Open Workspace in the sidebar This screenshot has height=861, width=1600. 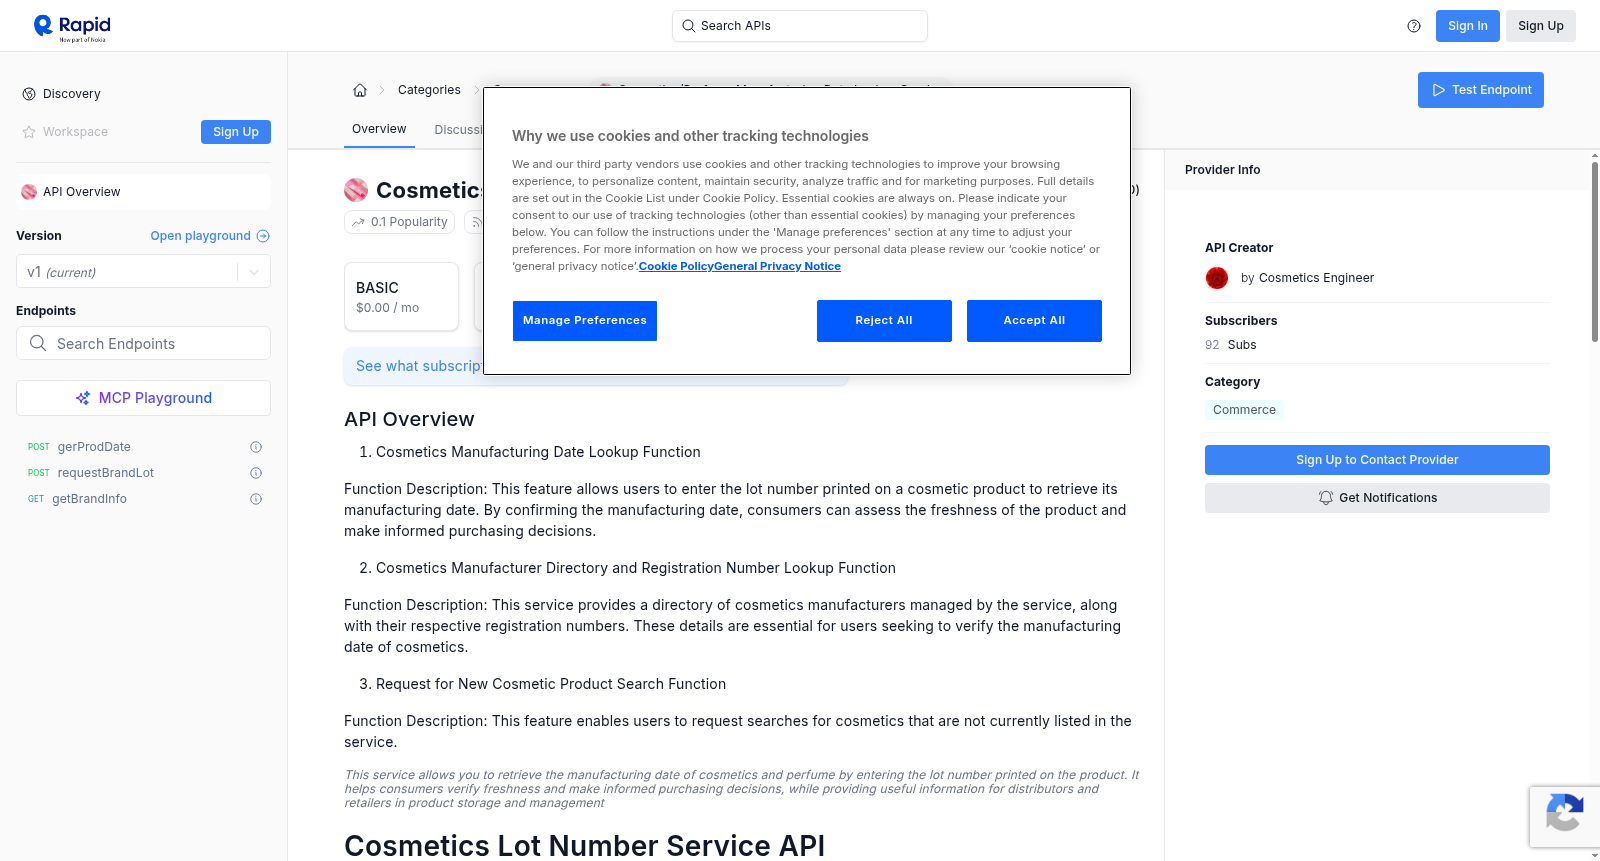point(75,132)
